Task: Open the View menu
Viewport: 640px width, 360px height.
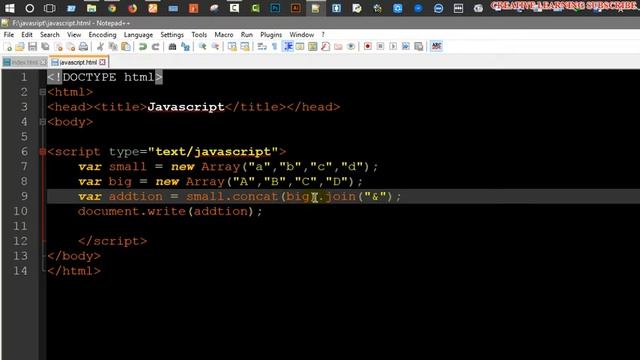Action: click(x=74, y=35)
